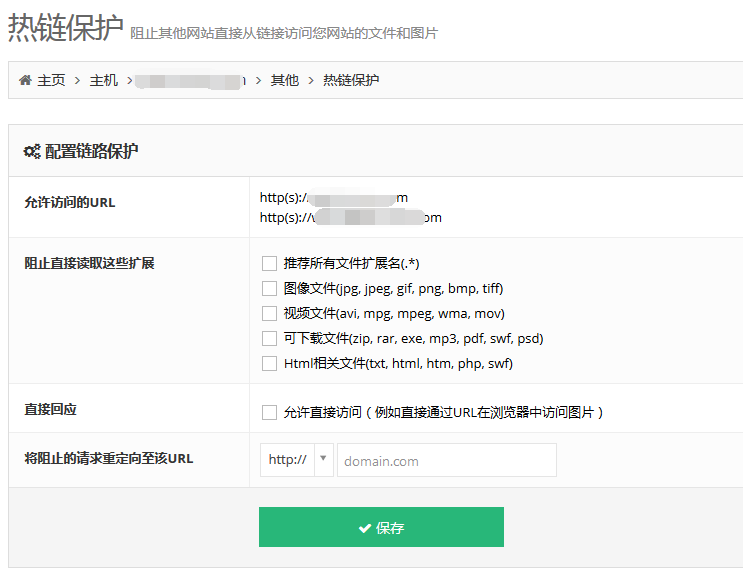Click the chevron before 热链保护 breadcrumb
Screen dimensions: 743x569
pyautogui.click(x=311, y=81)
